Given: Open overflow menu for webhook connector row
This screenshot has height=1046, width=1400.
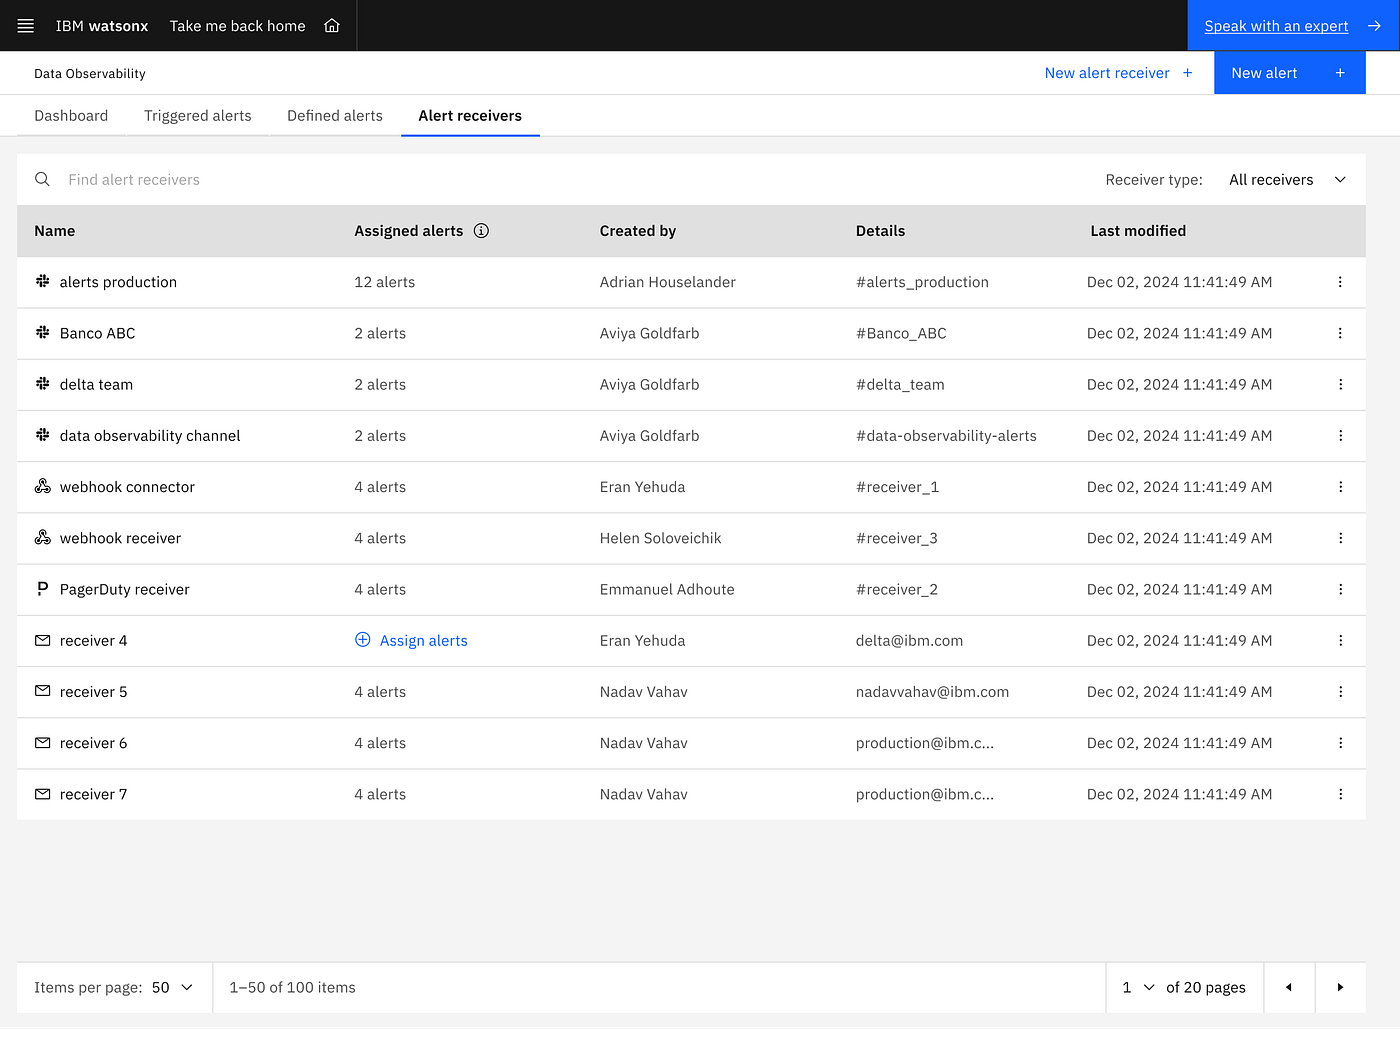Looking at the screenshot, I should pos(1340,487).
